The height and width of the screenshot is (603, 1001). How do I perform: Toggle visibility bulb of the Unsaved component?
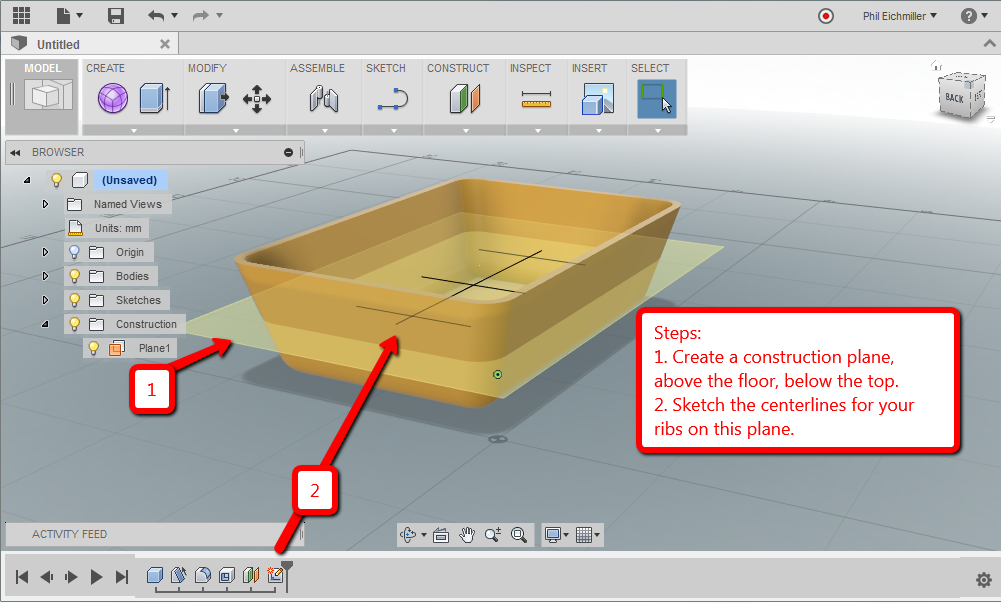point(56,180)
